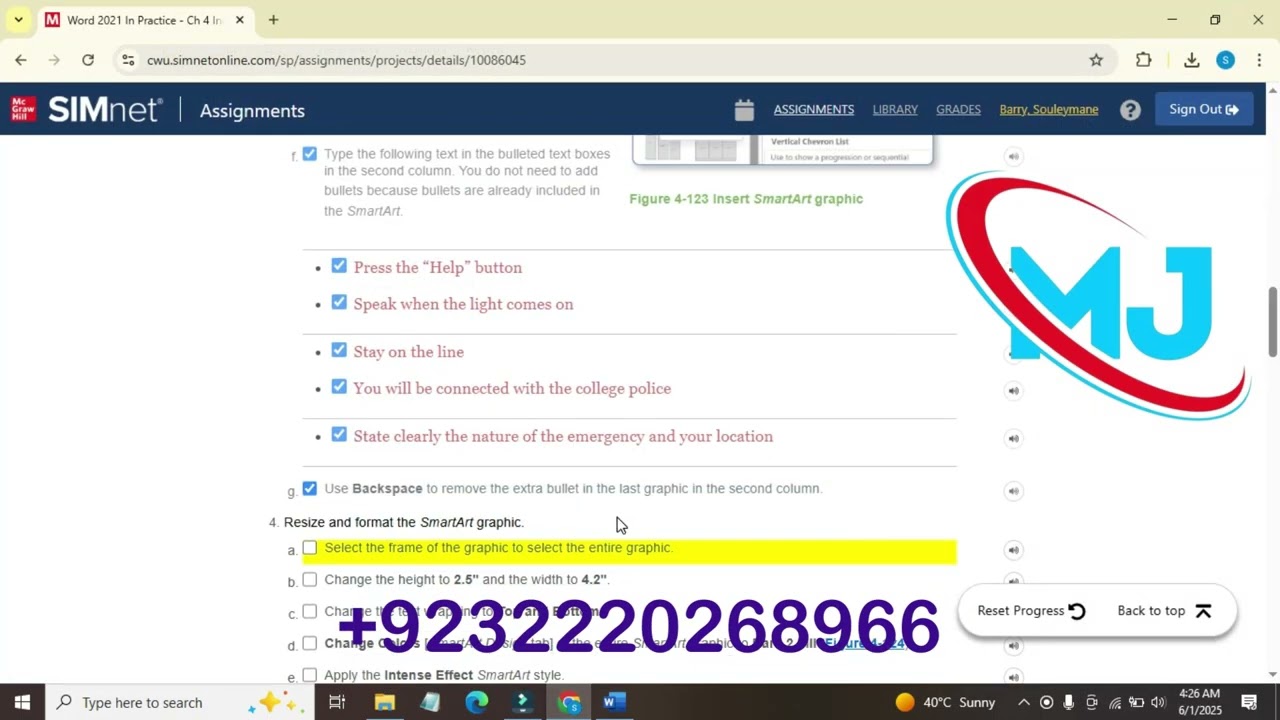The width and height of the screenshot is (1280, 720).
Task: Open the taskbar clock showing 4:26 AM
Action: click(x=1199, y=702)
